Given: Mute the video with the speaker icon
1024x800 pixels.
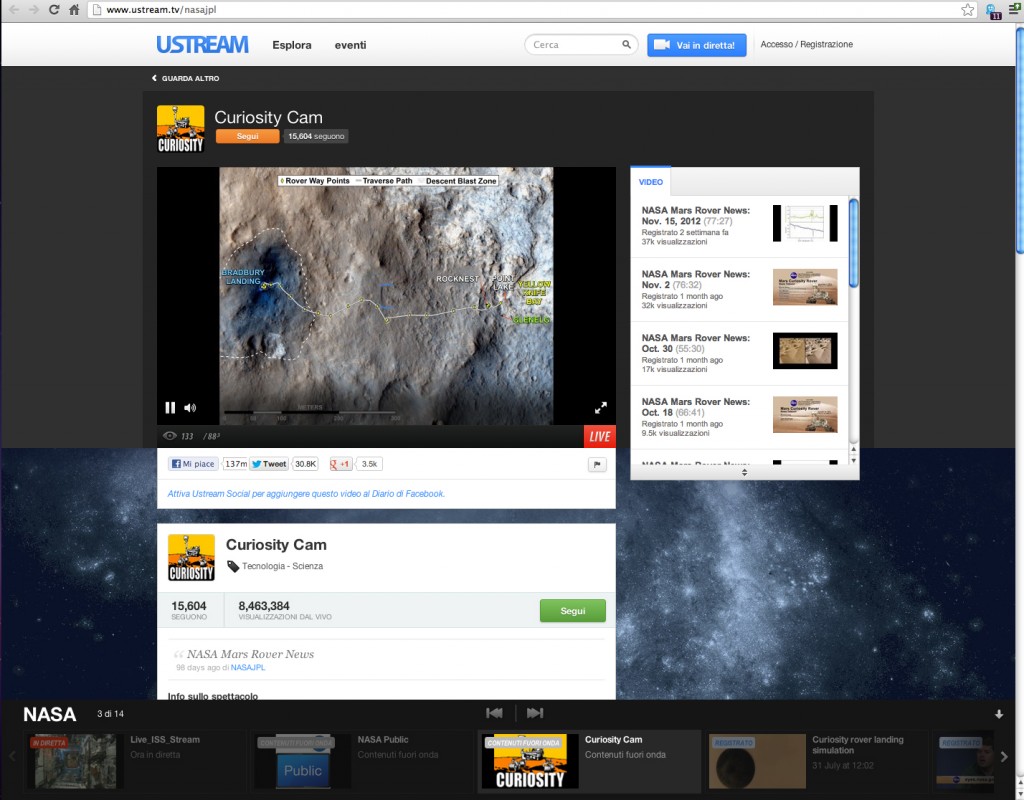Looking at the screenshot, I should click(190, 408).
